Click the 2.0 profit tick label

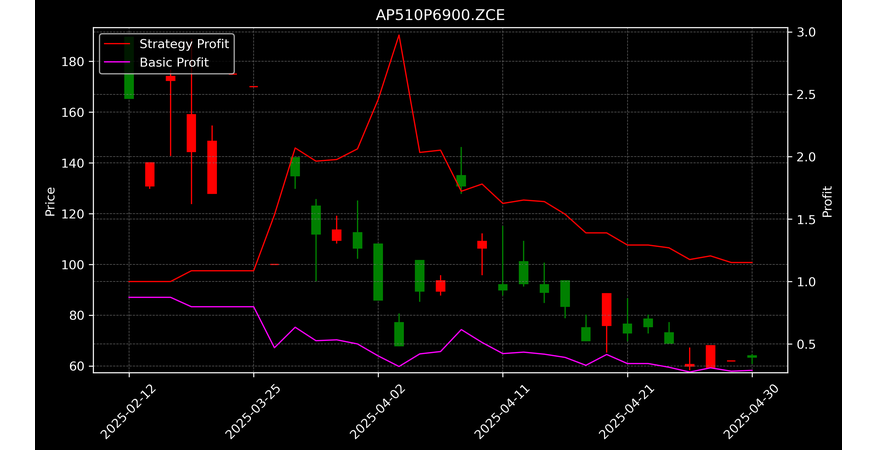(x=806, y=157)
